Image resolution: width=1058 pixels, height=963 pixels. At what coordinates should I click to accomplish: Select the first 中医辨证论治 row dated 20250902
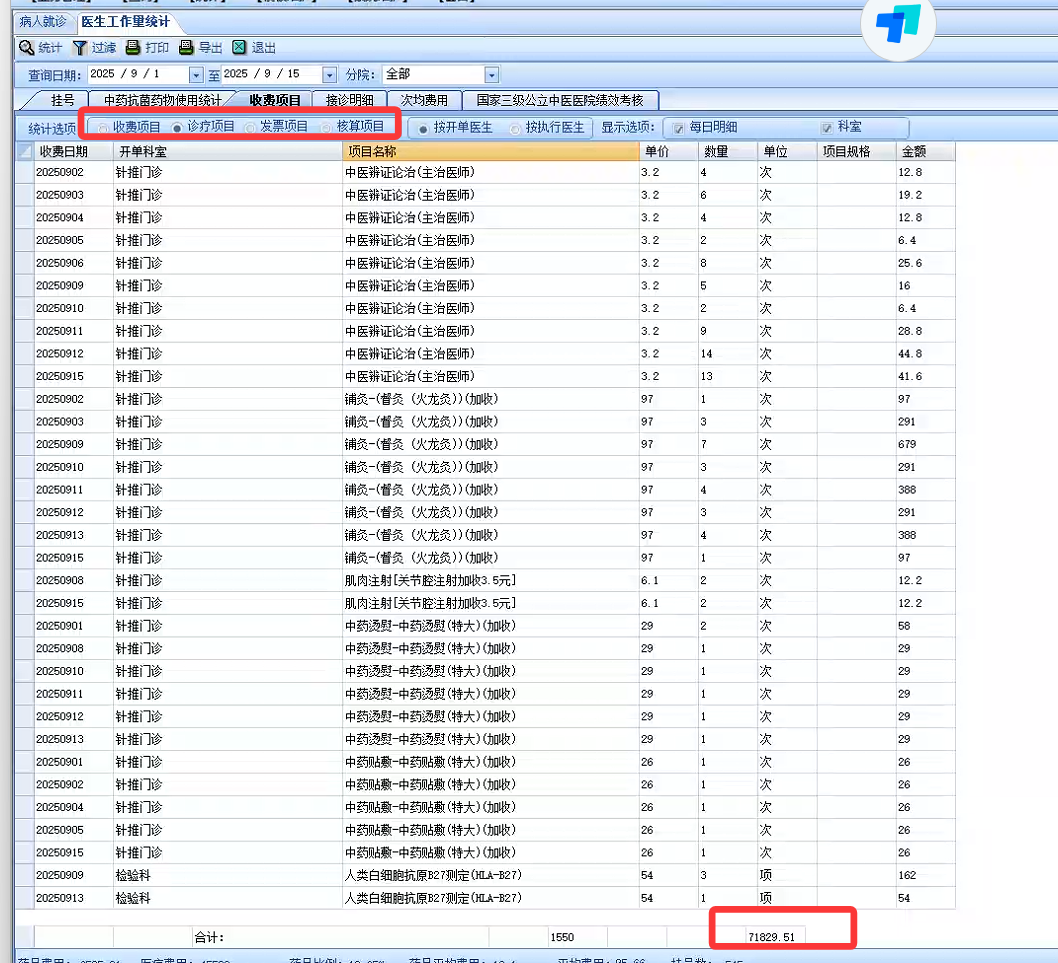click(x=408, y=172)
